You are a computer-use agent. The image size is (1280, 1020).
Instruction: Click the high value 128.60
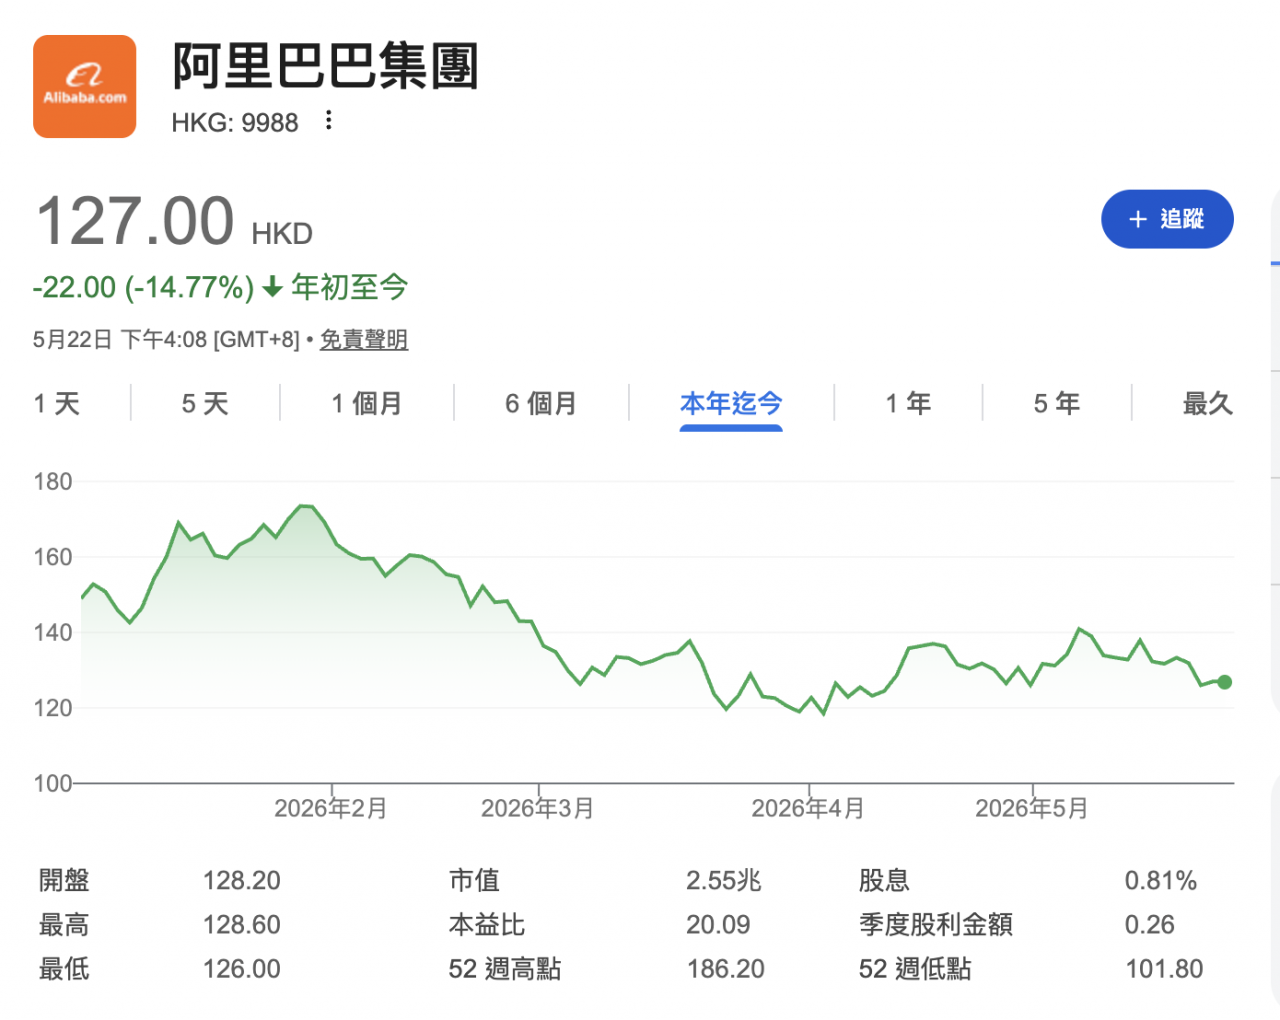(242, 925)
